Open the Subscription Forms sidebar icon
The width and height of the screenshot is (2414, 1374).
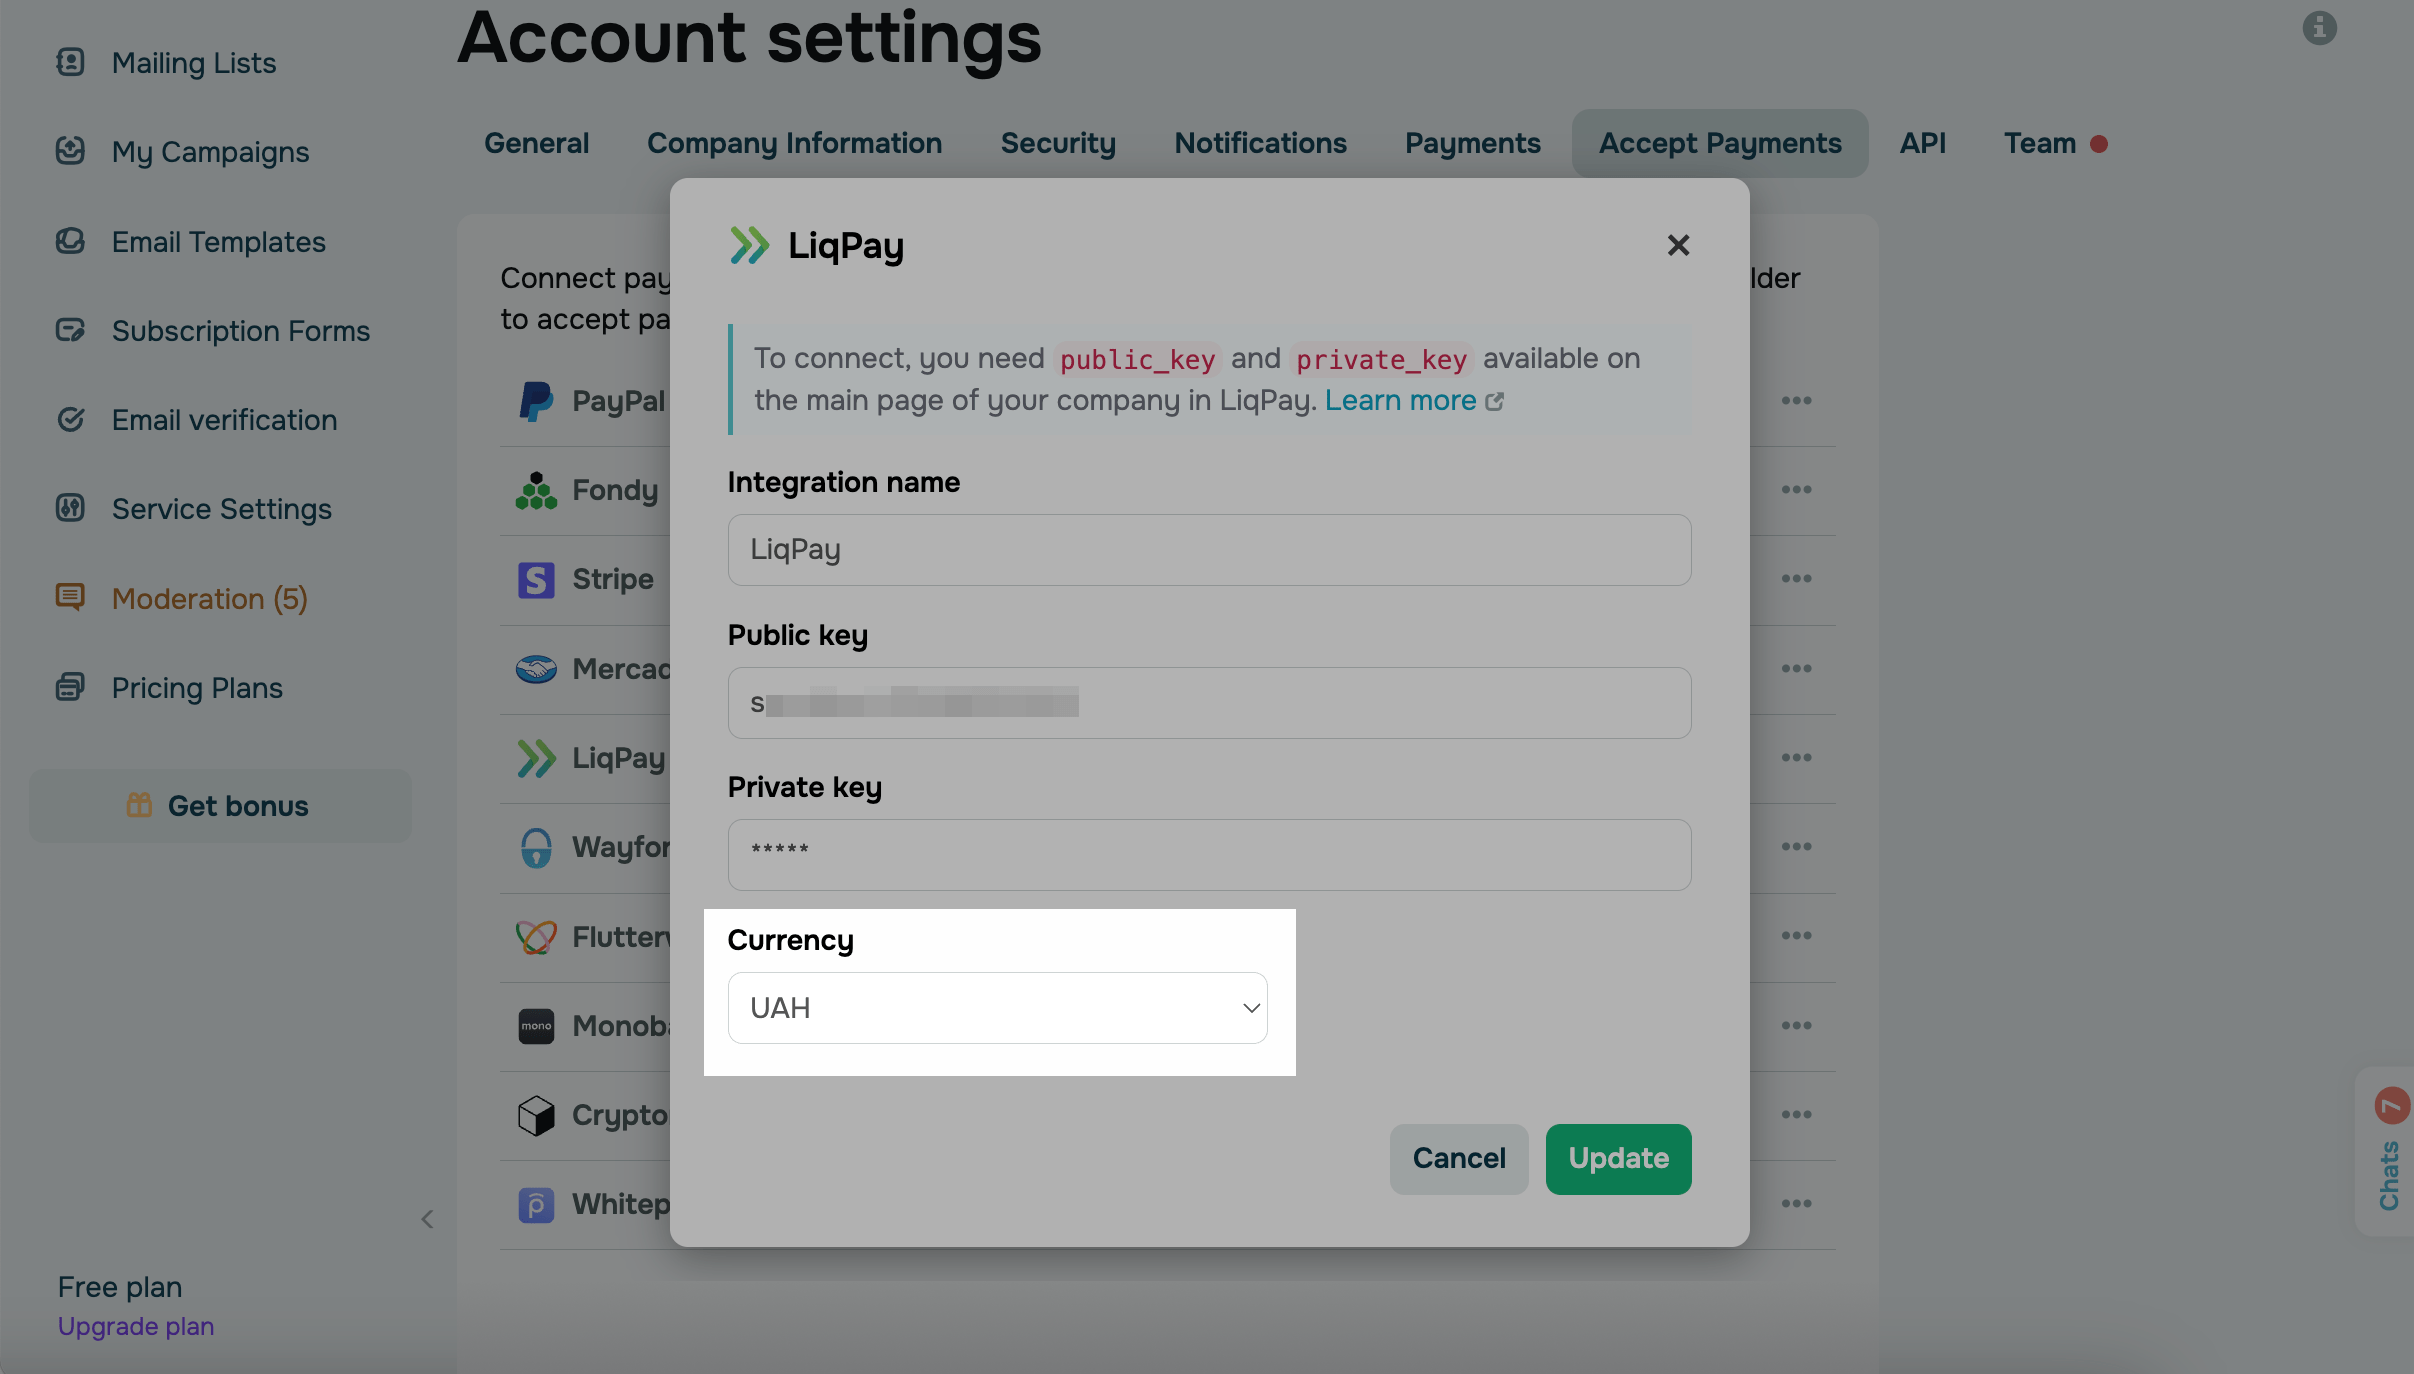click(69, 330)
